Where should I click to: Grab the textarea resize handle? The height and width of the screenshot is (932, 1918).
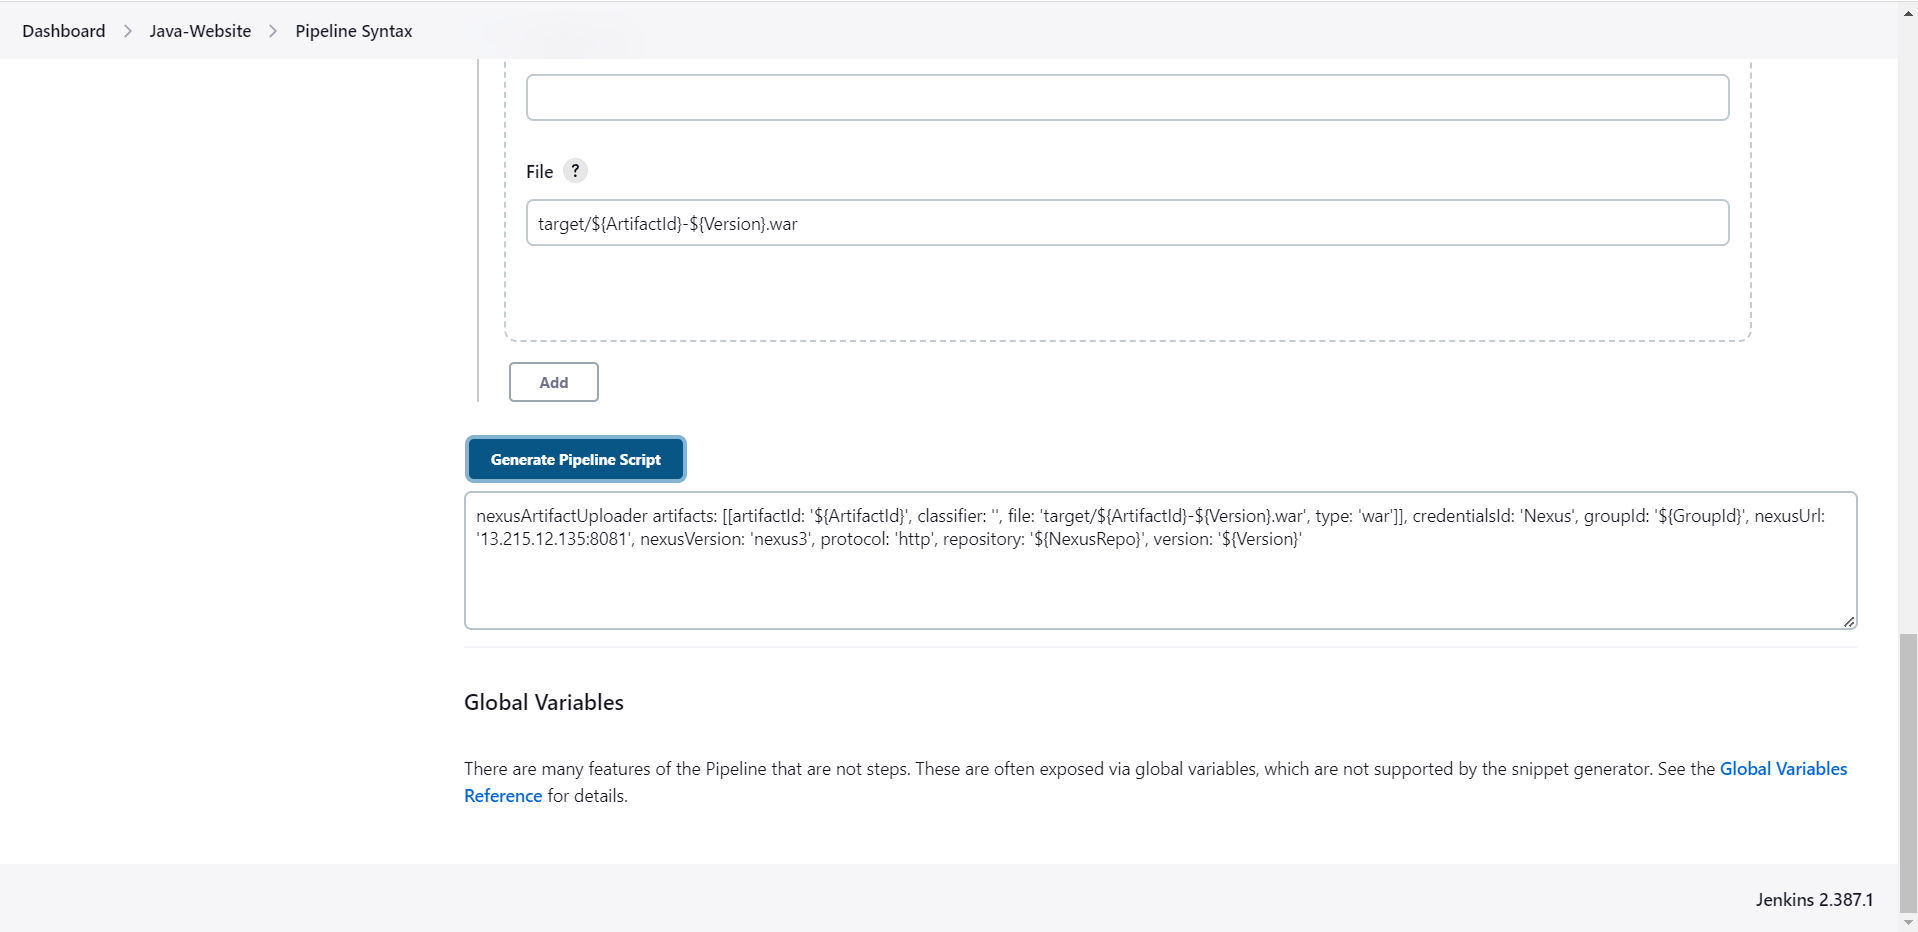(x=1849, y=621)
